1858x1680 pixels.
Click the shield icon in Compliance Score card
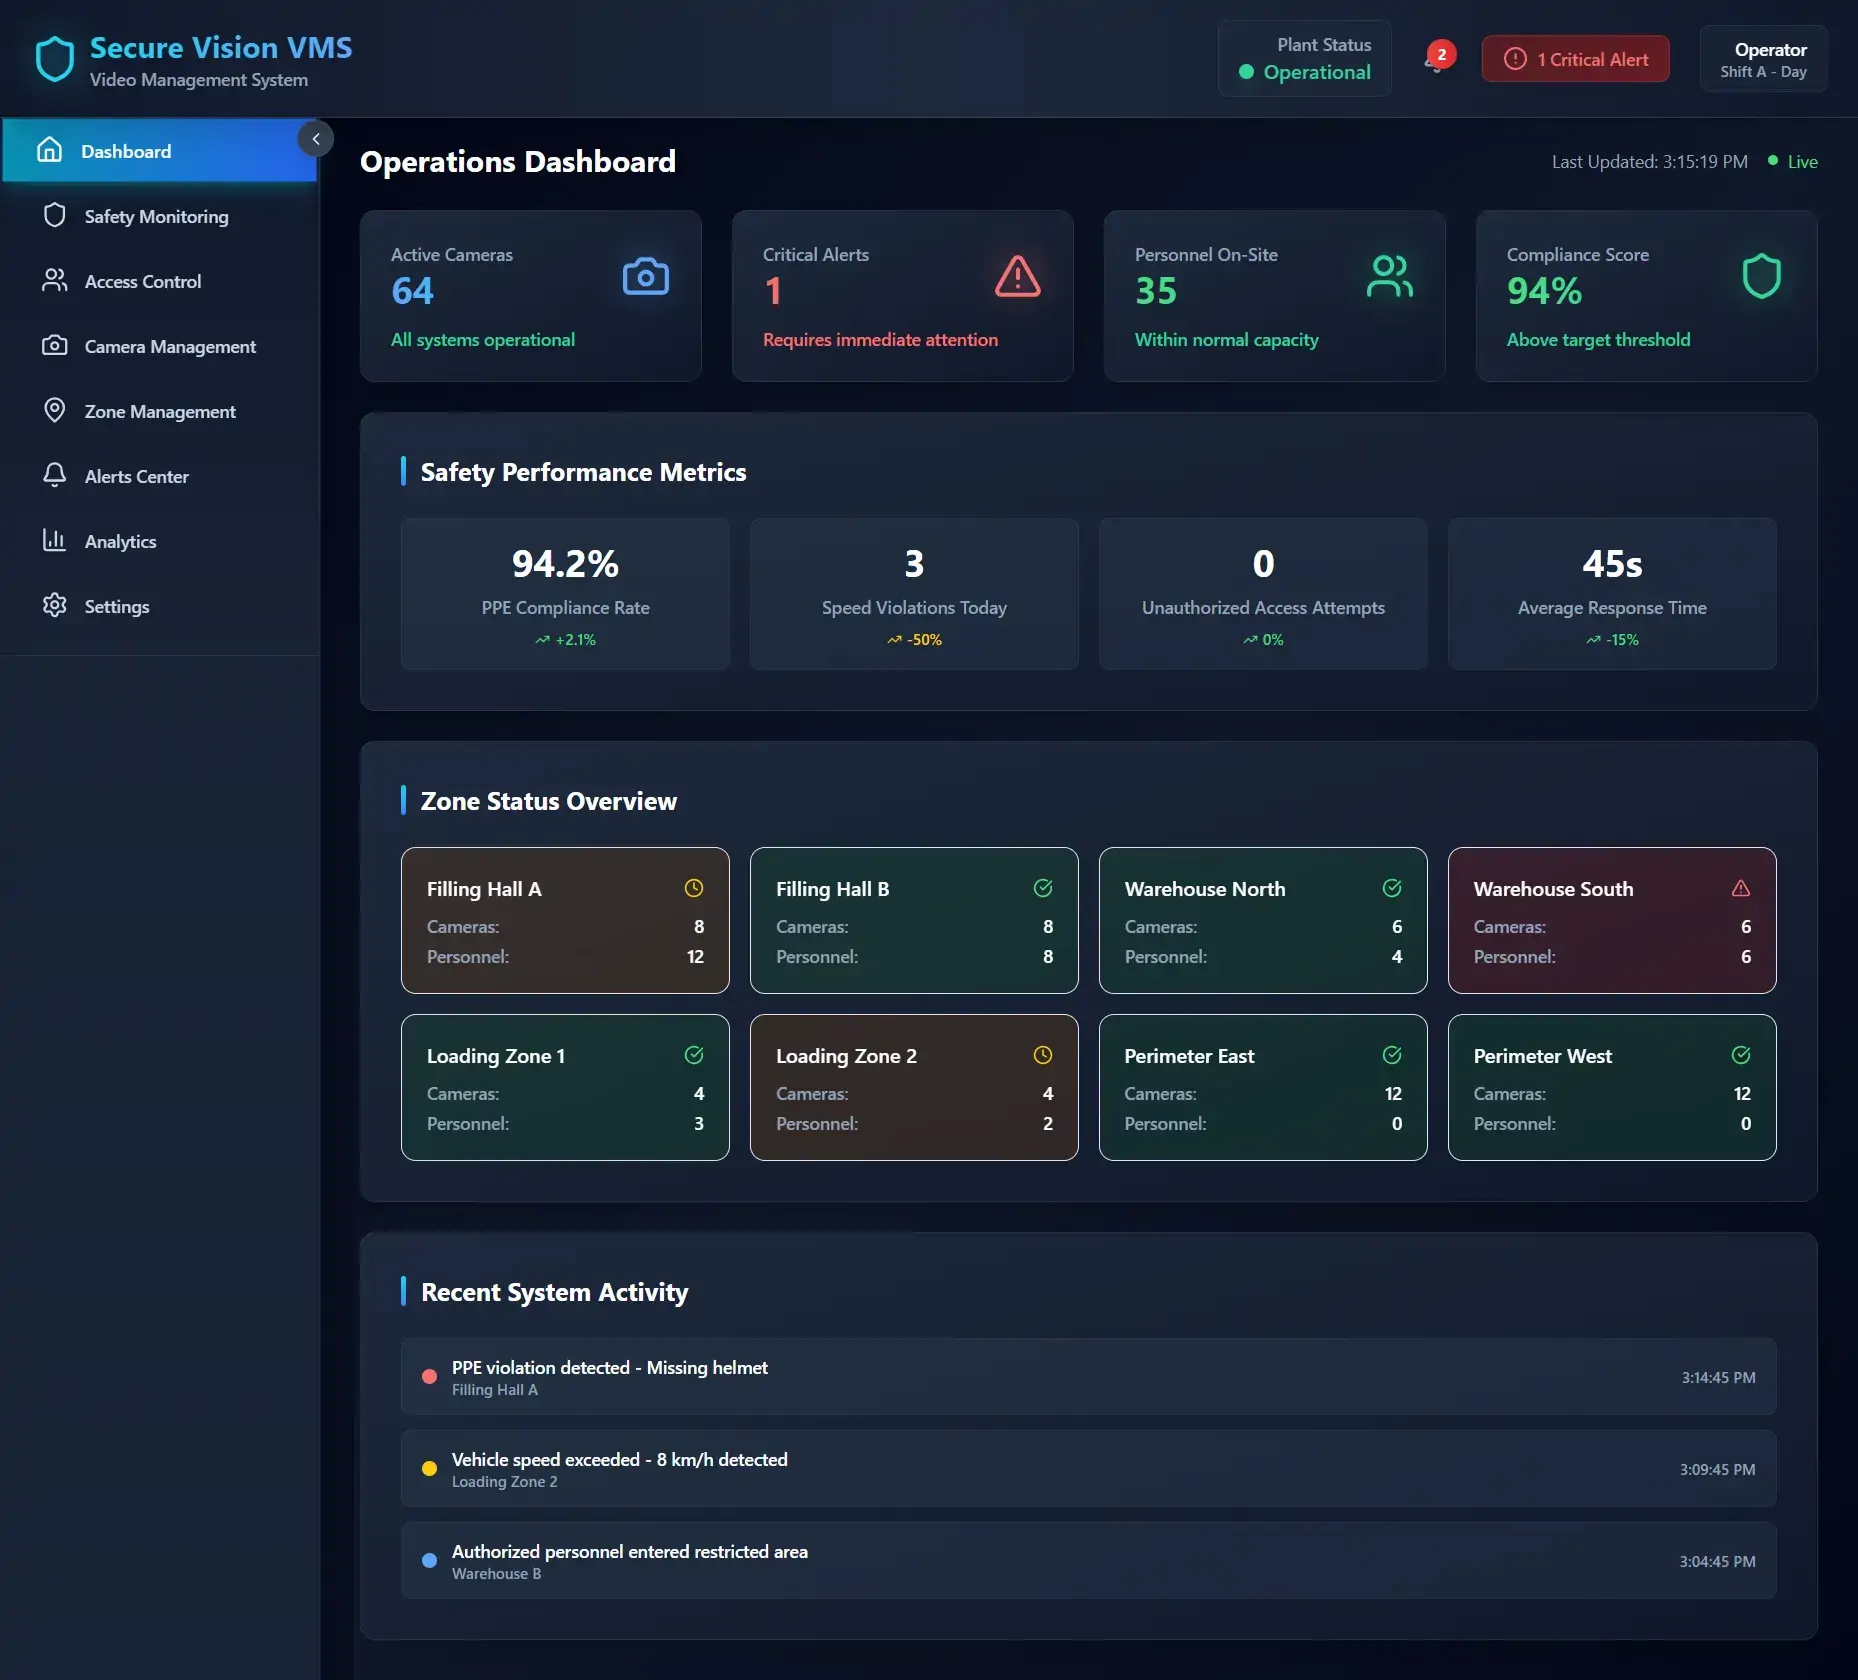coord(1761,277)
